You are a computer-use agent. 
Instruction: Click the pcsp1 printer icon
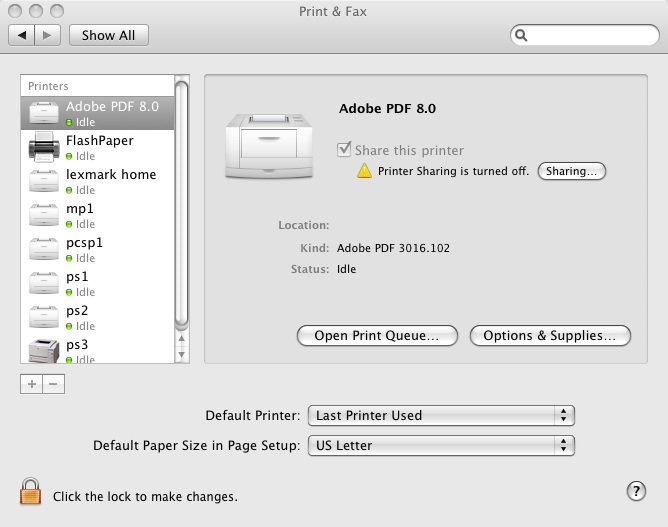(x=43, y=249)
